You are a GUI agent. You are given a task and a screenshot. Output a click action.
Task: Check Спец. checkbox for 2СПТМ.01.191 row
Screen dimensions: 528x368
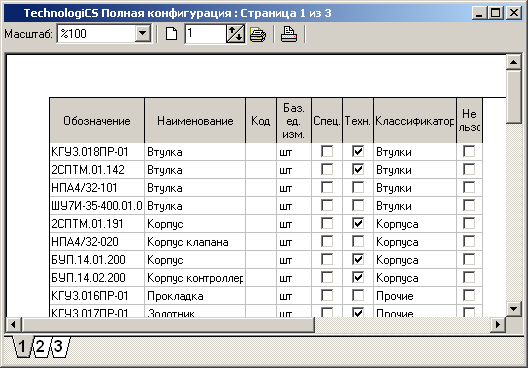coord(327,223)
